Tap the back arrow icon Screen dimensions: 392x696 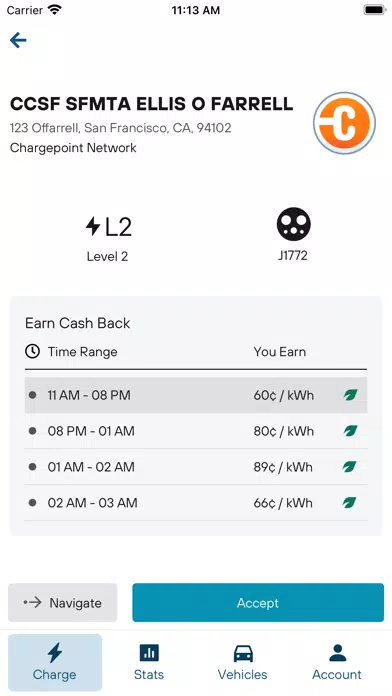click(18, 40)
